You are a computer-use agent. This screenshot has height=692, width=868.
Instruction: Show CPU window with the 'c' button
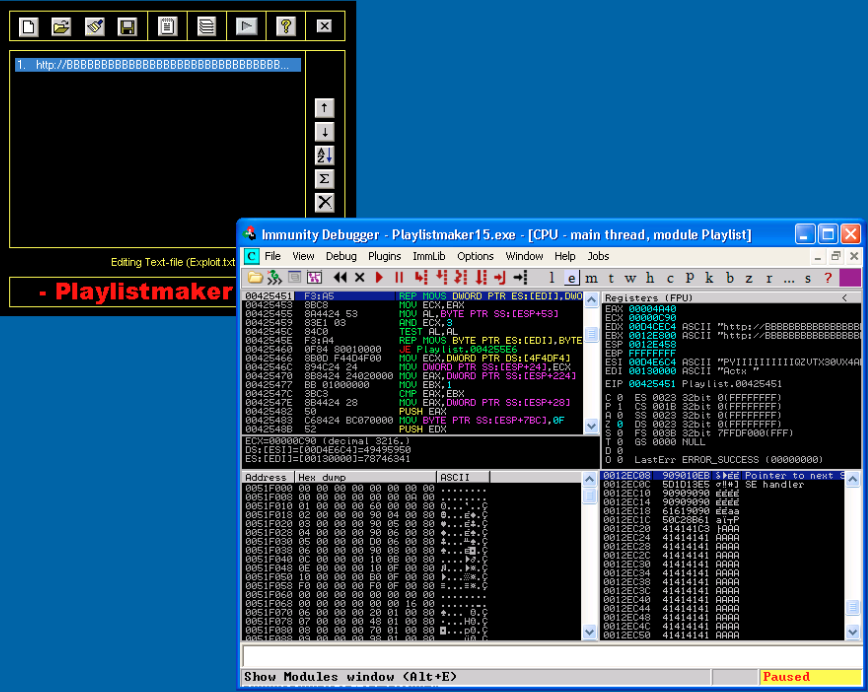click(x=670, y=278)
